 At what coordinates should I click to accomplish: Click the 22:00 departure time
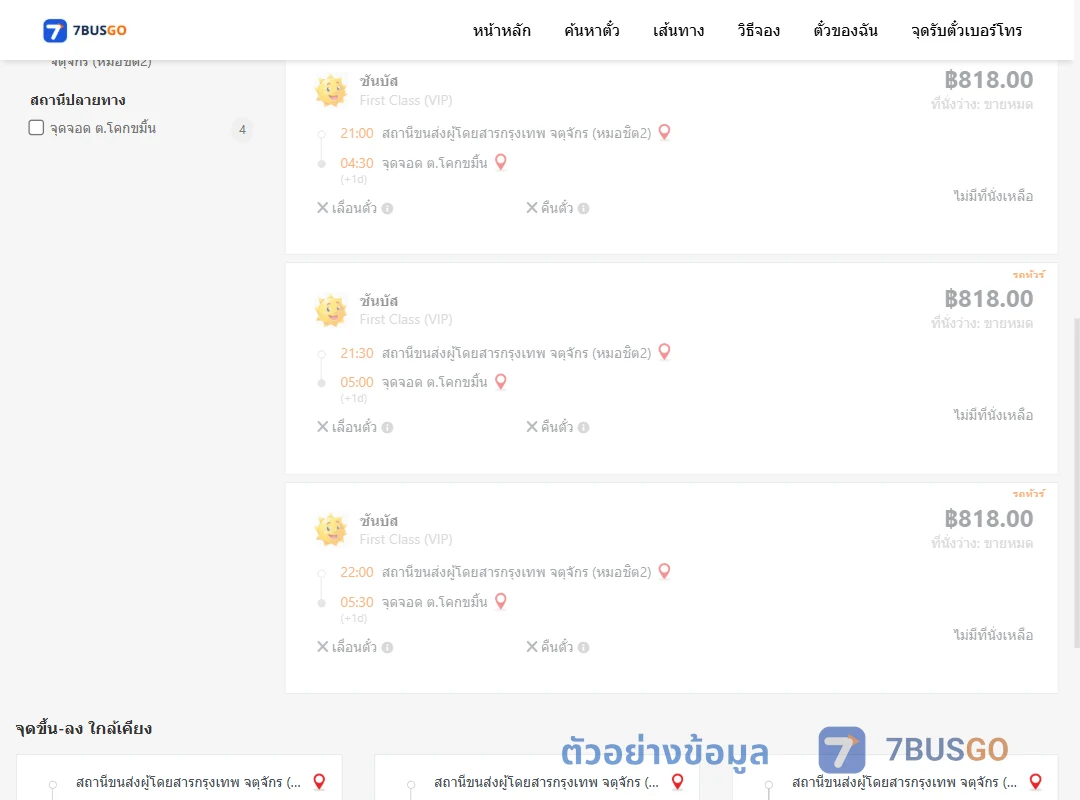[x=357, y=573]
